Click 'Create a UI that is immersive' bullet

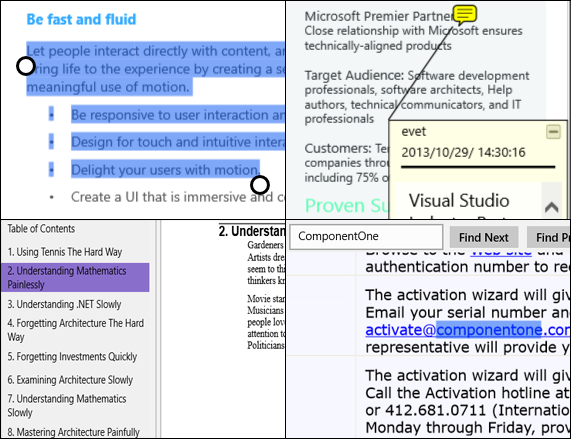(x=178, y=197)
